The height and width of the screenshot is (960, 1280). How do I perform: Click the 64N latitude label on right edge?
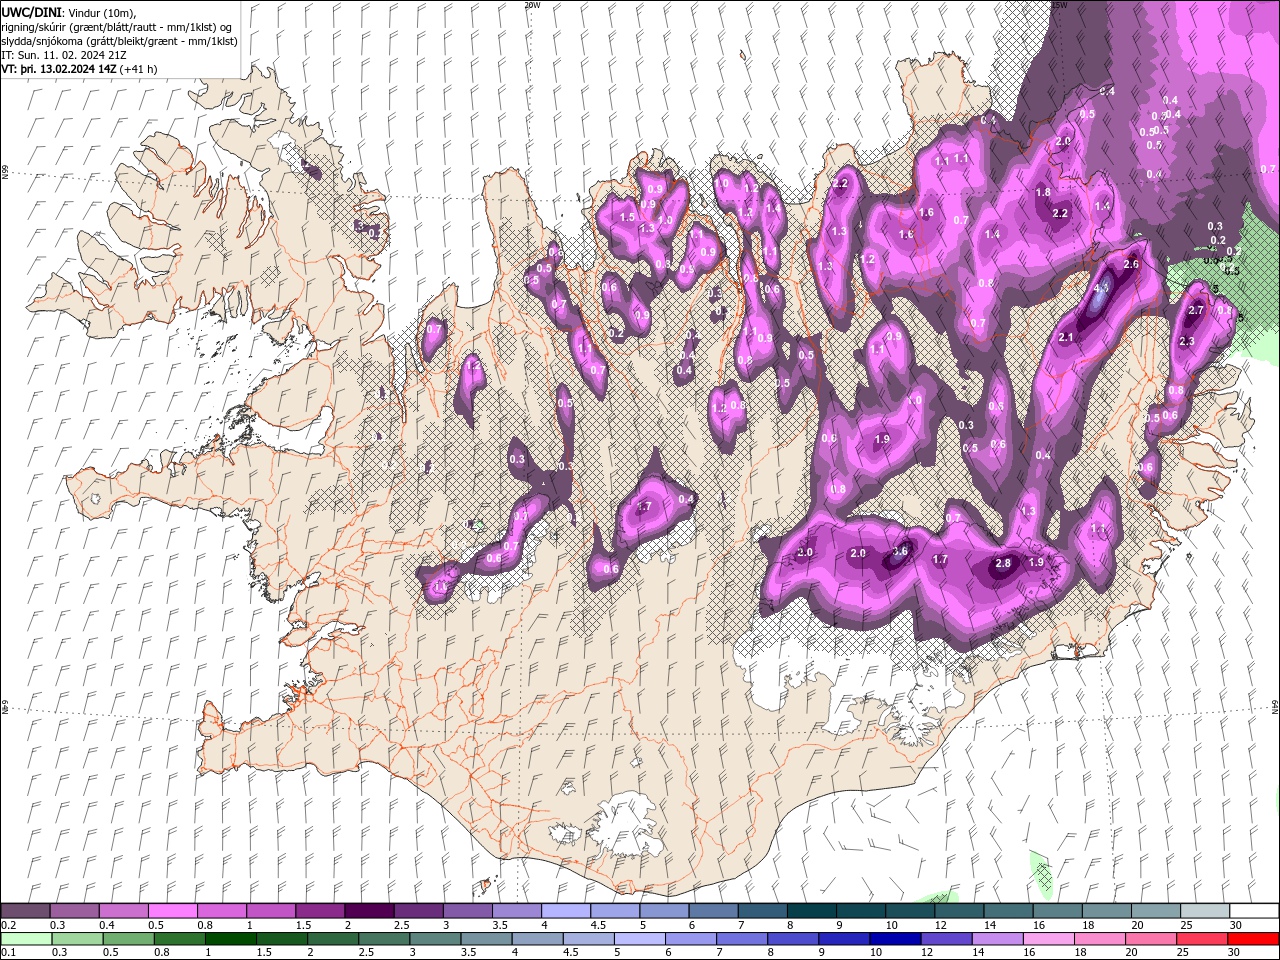(1275, 706)
